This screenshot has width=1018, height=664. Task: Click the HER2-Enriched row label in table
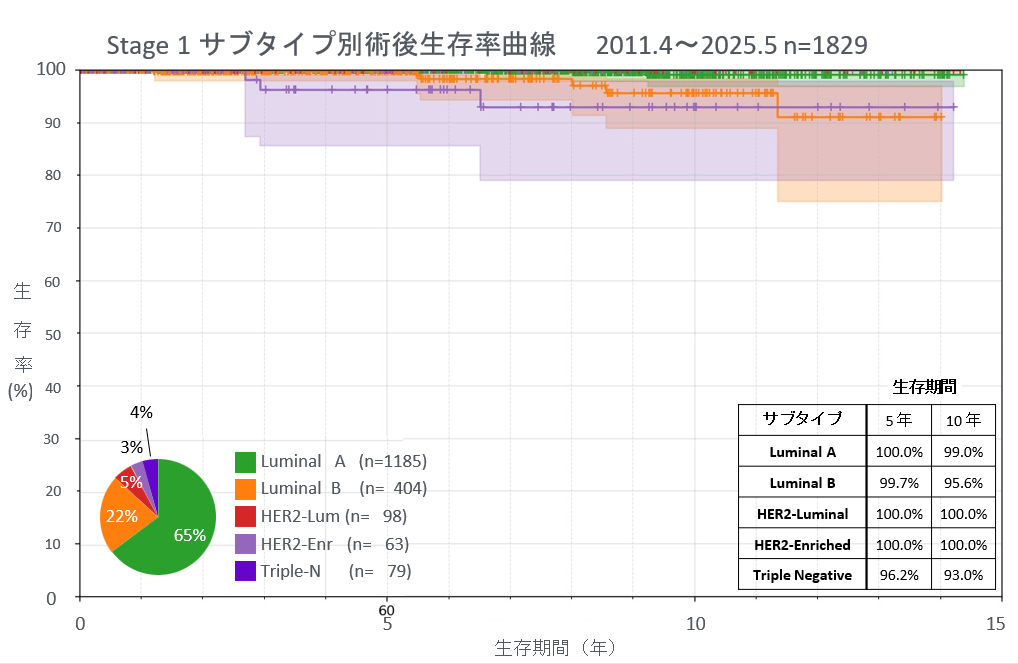coord(802,544)
